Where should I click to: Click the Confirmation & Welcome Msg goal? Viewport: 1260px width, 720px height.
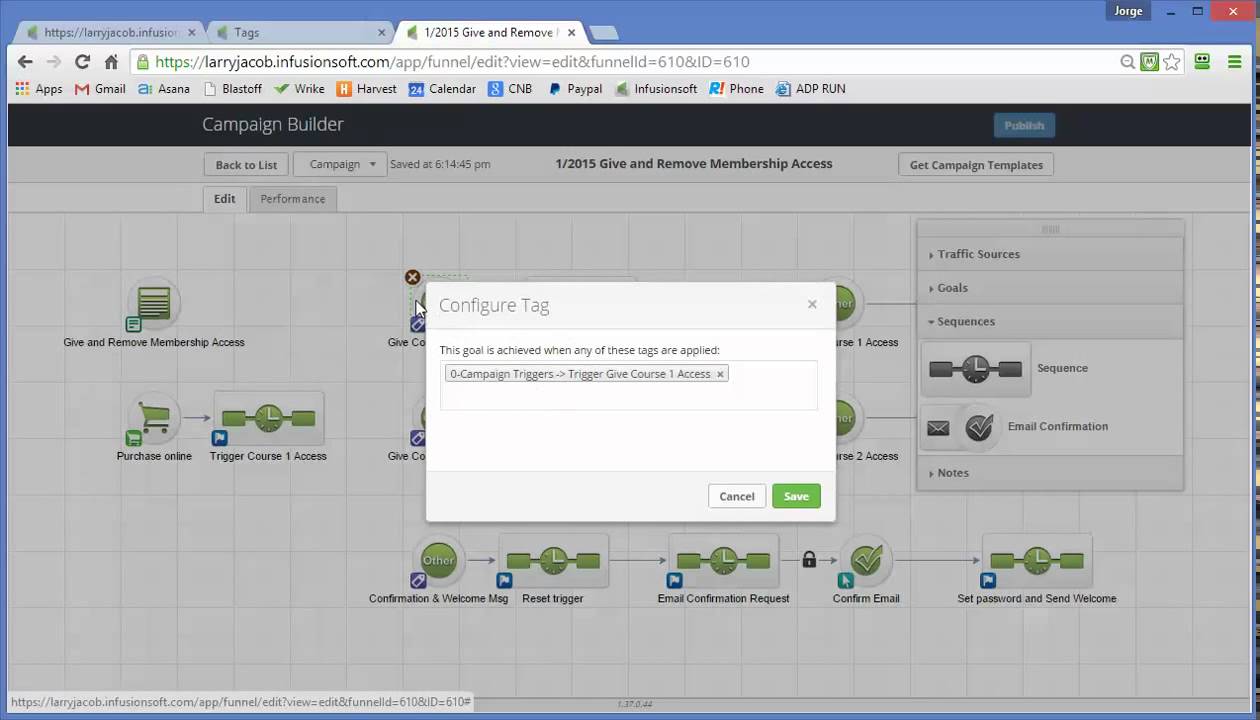tap(438, 561)
